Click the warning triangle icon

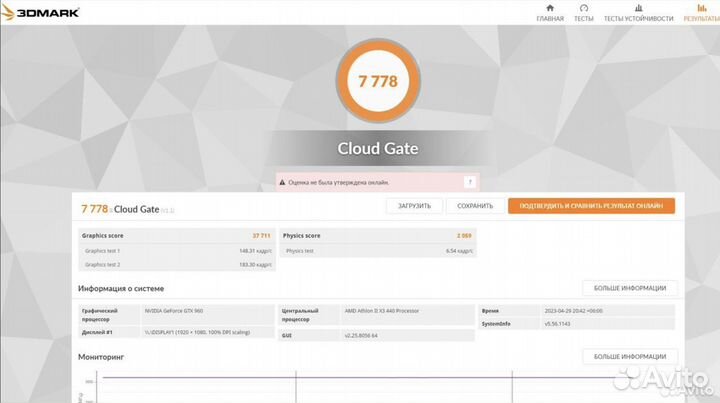282,183
